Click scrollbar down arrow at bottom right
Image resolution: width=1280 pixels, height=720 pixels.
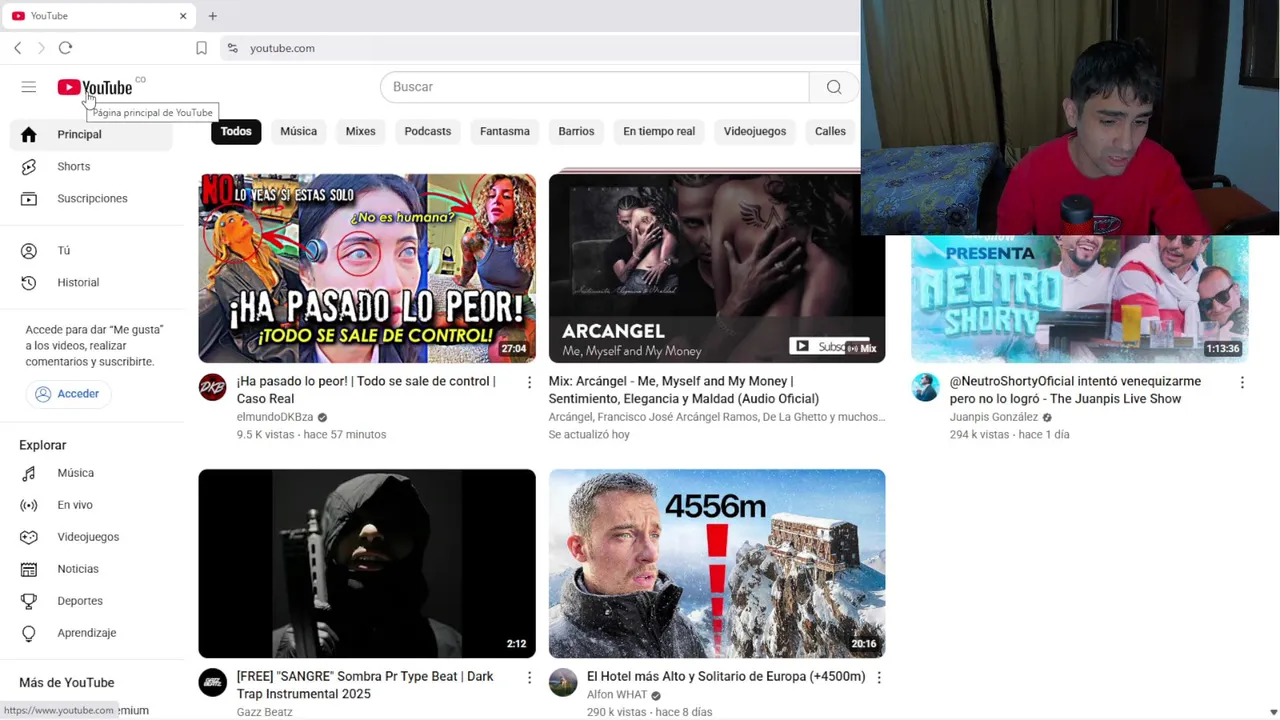1272,712
